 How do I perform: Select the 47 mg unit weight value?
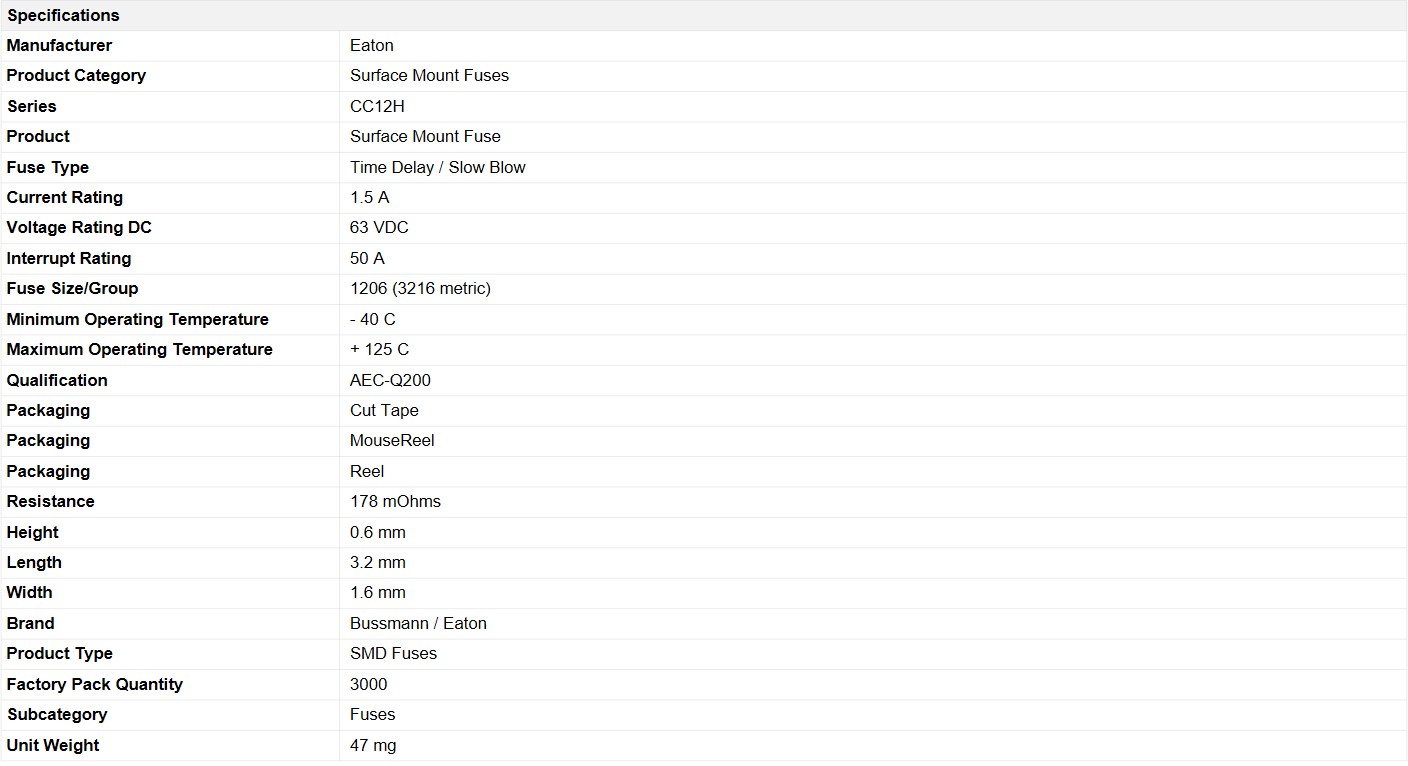(373, 745)
